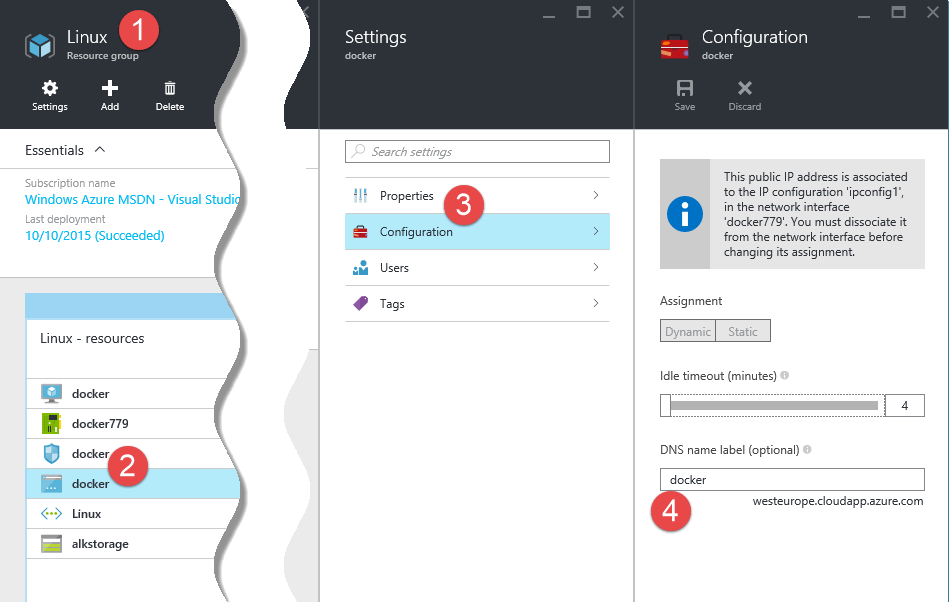Click the Linux resource group cube icon

click(40, 45)
